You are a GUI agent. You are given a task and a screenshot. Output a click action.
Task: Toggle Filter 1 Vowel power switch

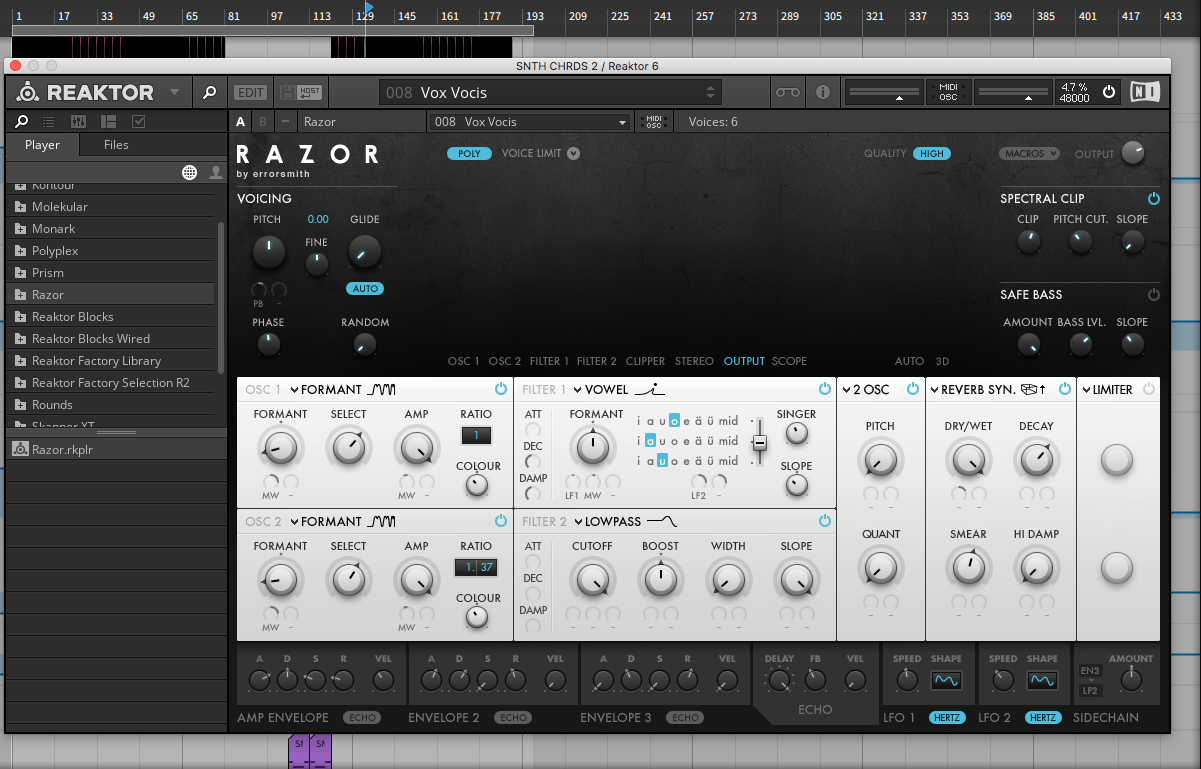pos(825,389)
